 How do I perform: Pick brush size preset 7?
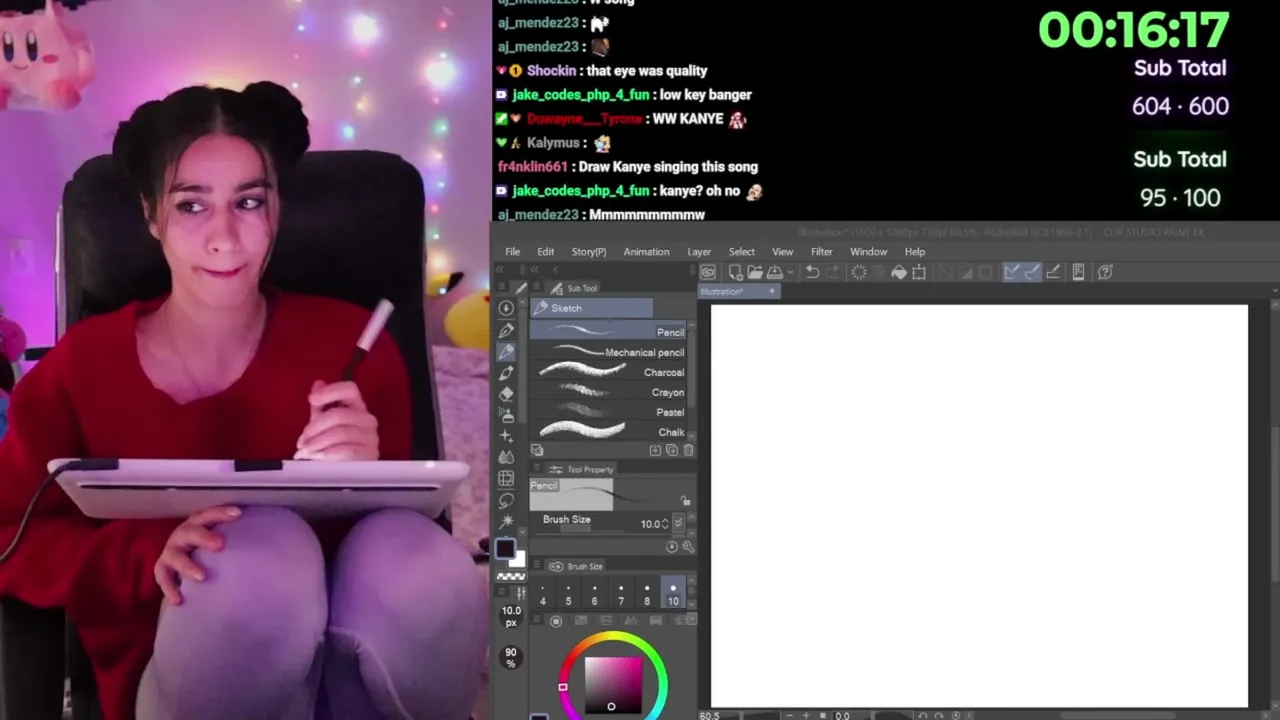click(621, 594)
